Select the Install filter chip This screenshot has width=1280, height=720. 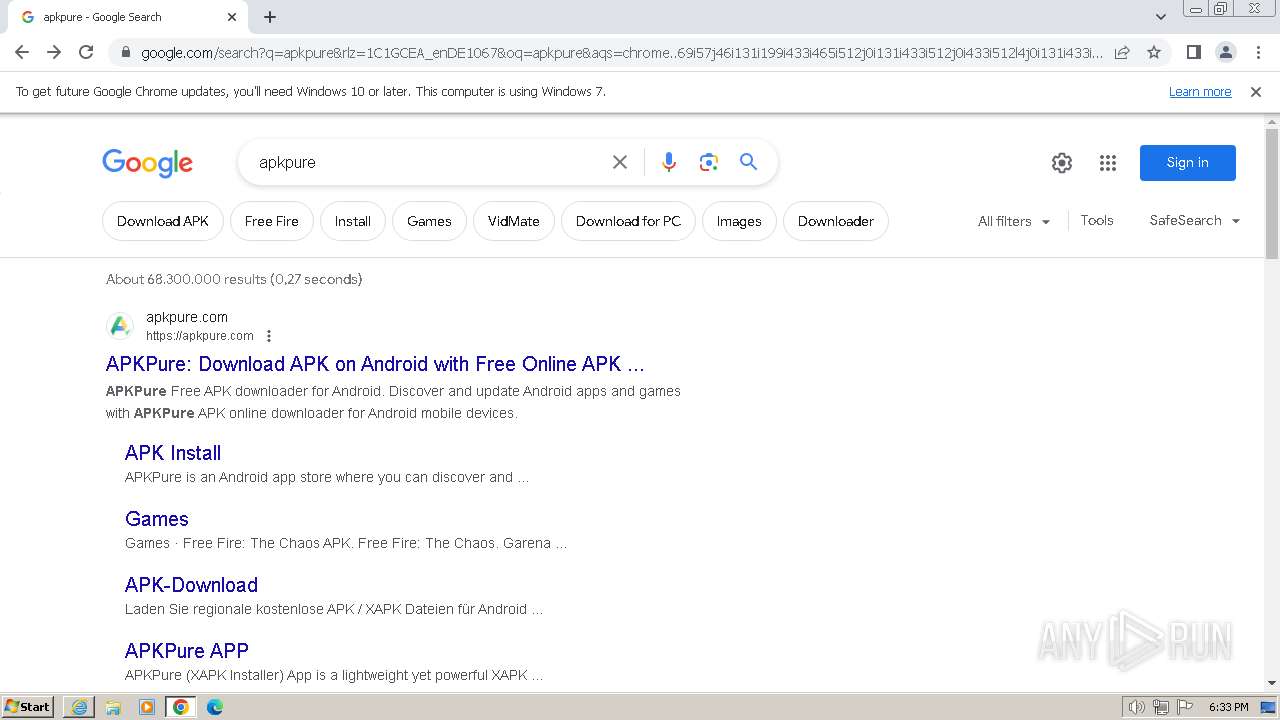[x=353, y=221]
